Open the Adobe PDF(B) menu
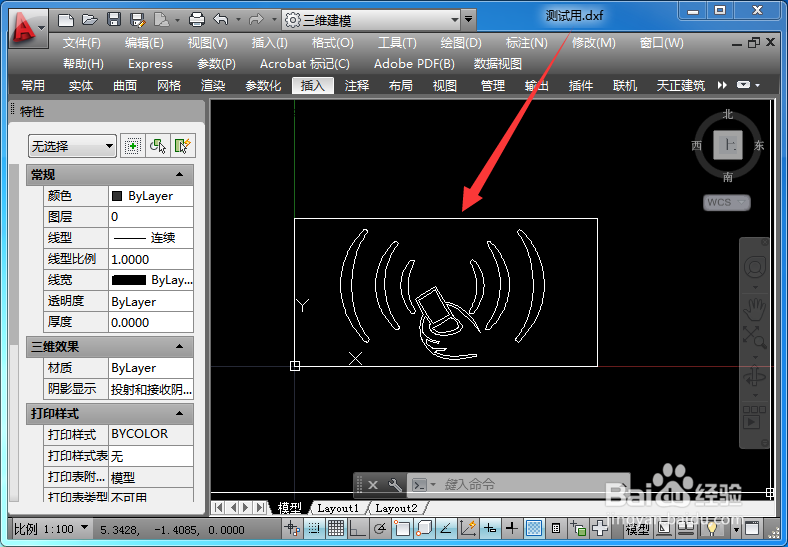The width and height of the screenshot is (788, 547). coord(414,64)
